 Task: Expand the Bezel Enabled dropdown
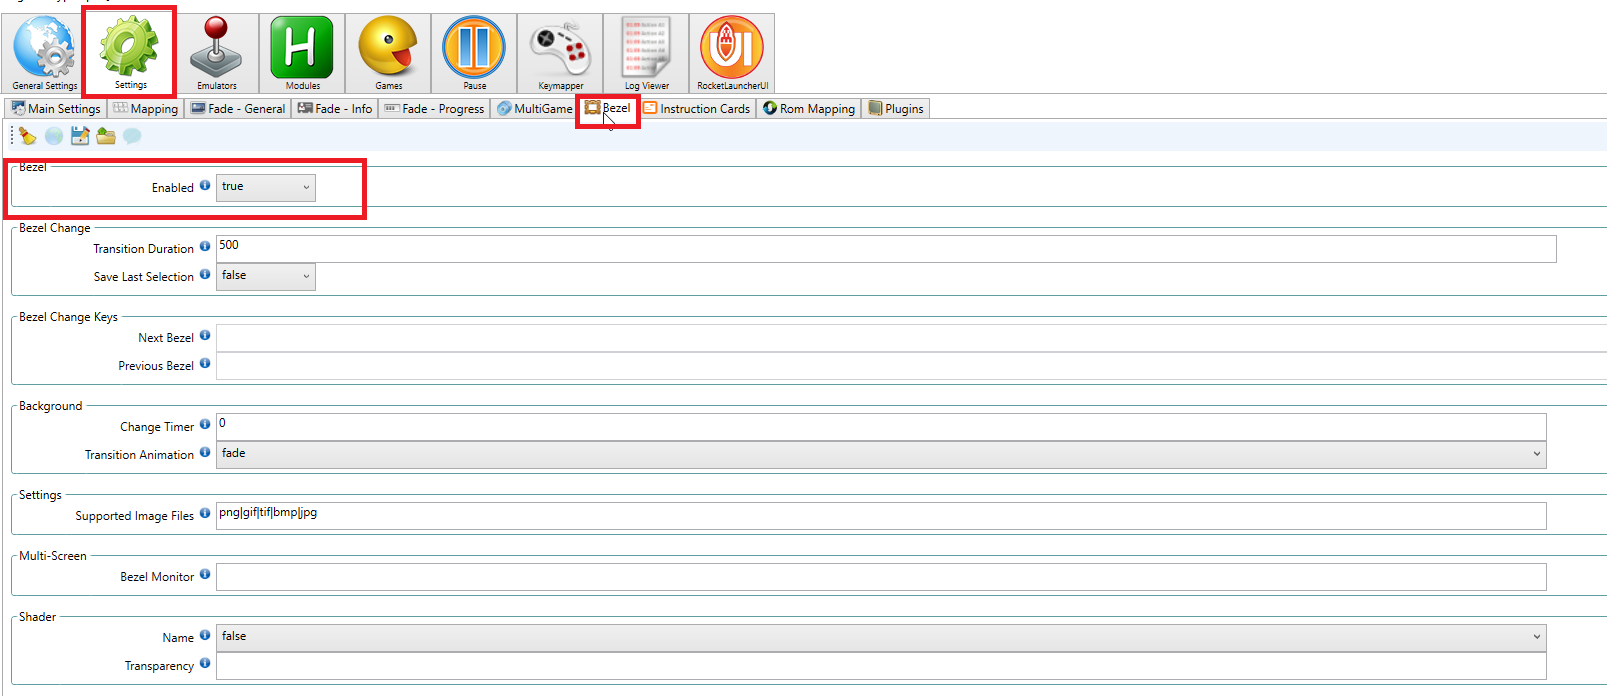[x=266, y=187]
